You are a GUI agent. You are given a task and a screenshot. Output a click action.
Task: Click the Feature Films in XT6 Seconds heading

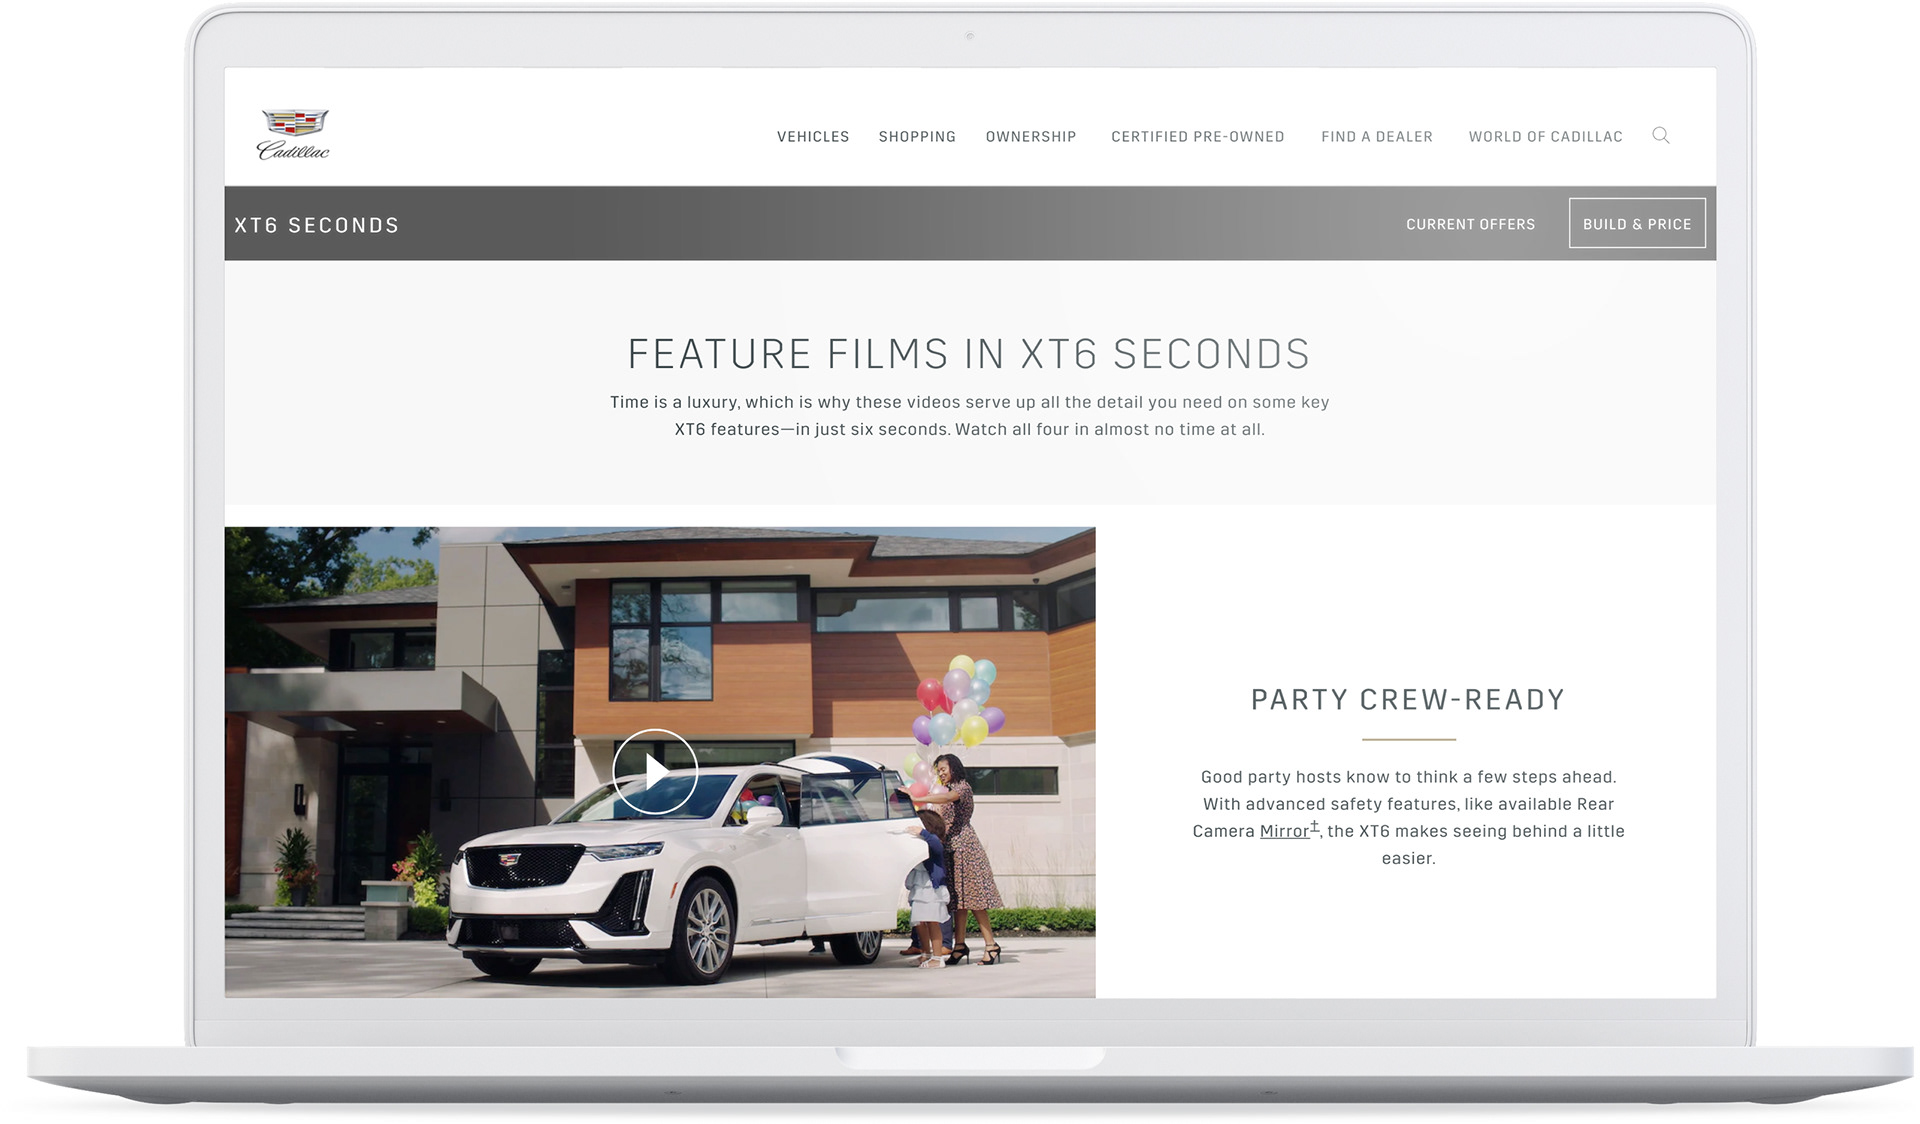(x=968, y=354)
